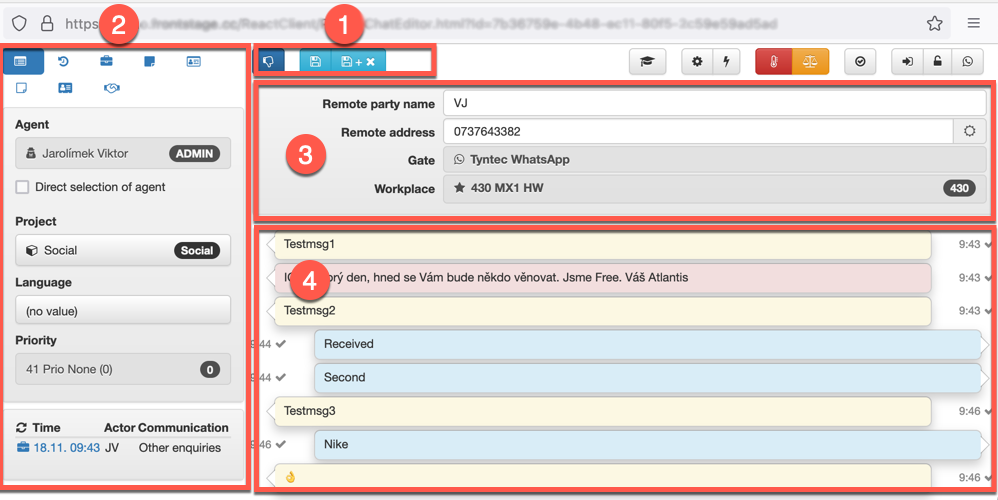
Task: Click the Remote address input field
Action: (x=698, y=132)
